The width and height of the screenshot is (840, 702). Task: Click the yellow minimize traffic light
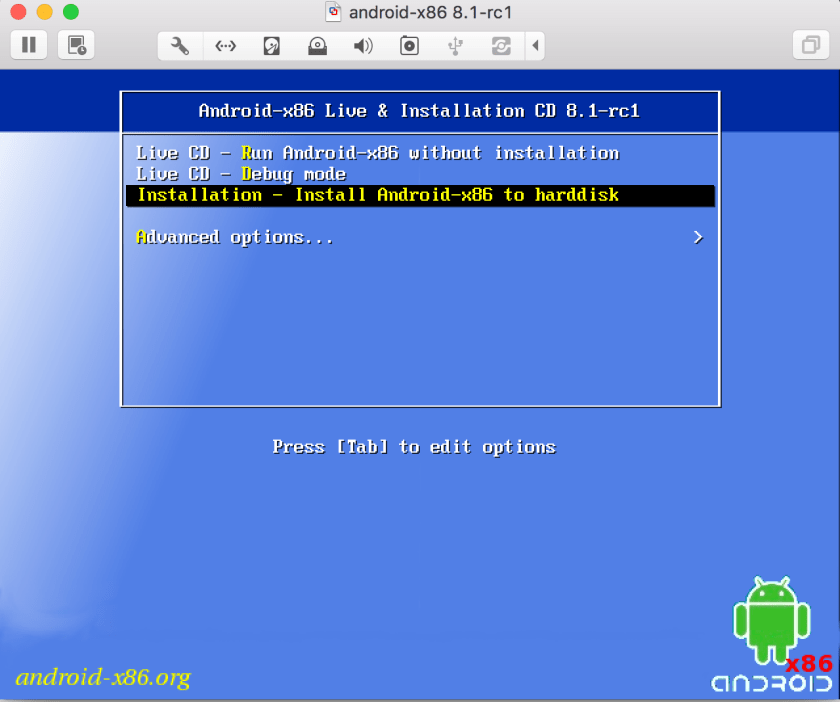click(42, 12)
